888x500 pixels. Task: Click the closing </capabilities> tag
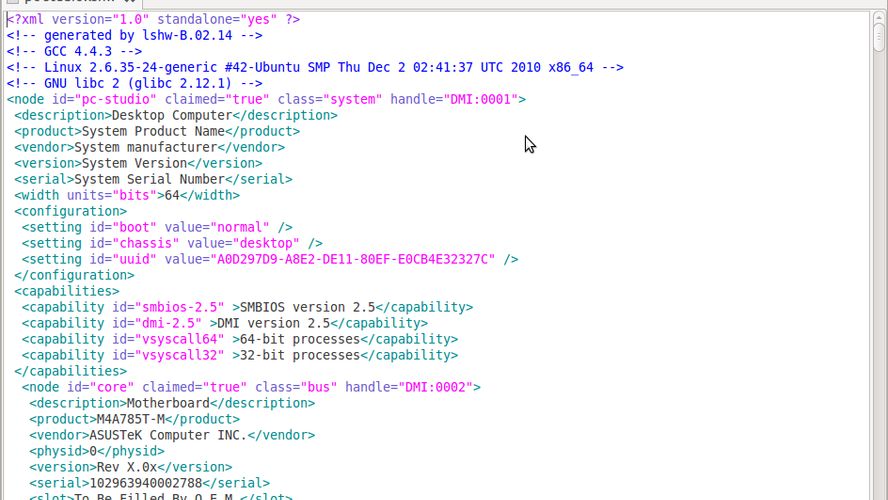click(70, 371)
